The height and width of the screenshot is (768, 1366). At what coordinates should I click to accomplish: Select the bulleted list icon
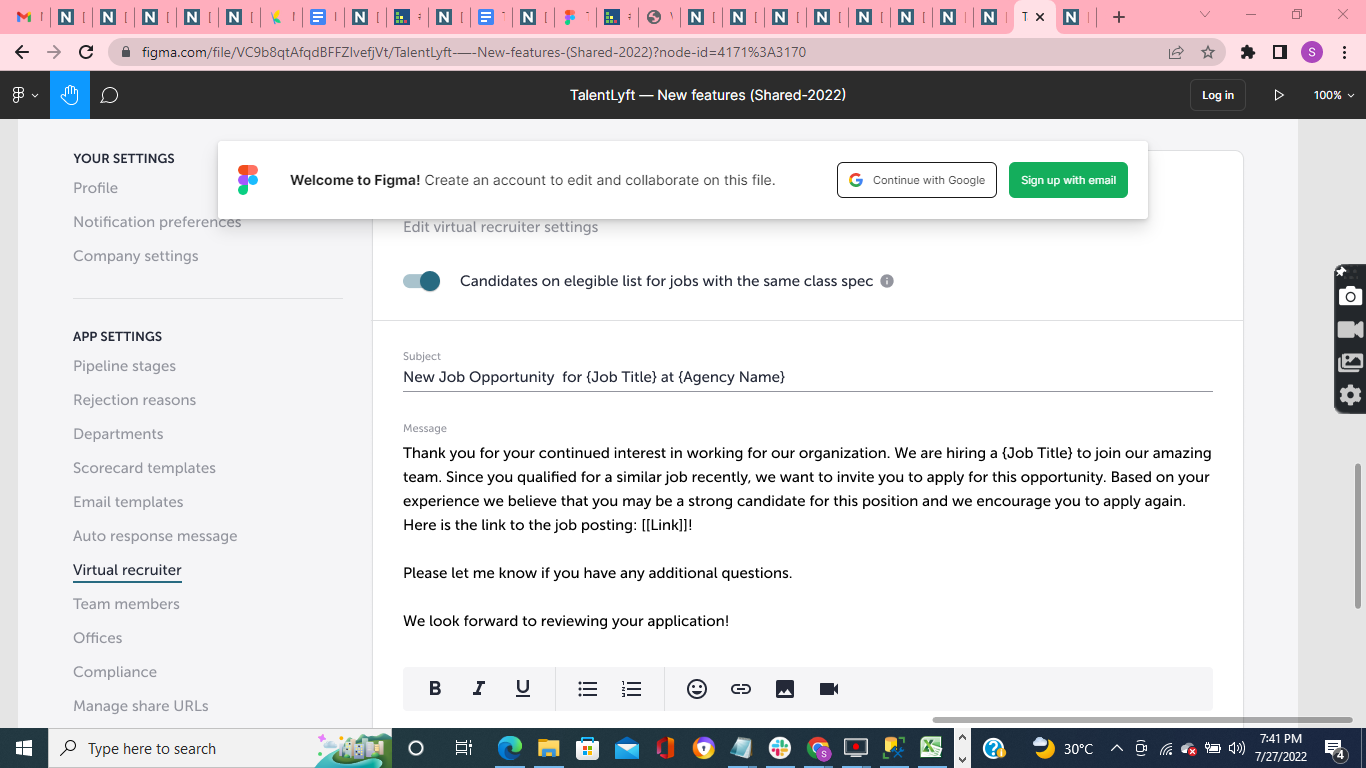point(587,688)
